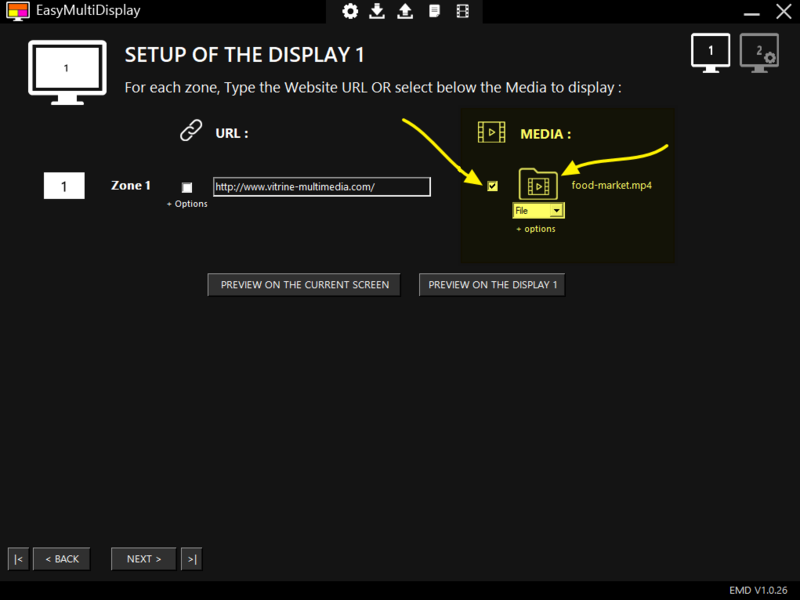This screenshot has height=600, width=800.
Task: Click PREVIEW ON THE CURRENT SCREEN
Action: [x=303, y=284]
